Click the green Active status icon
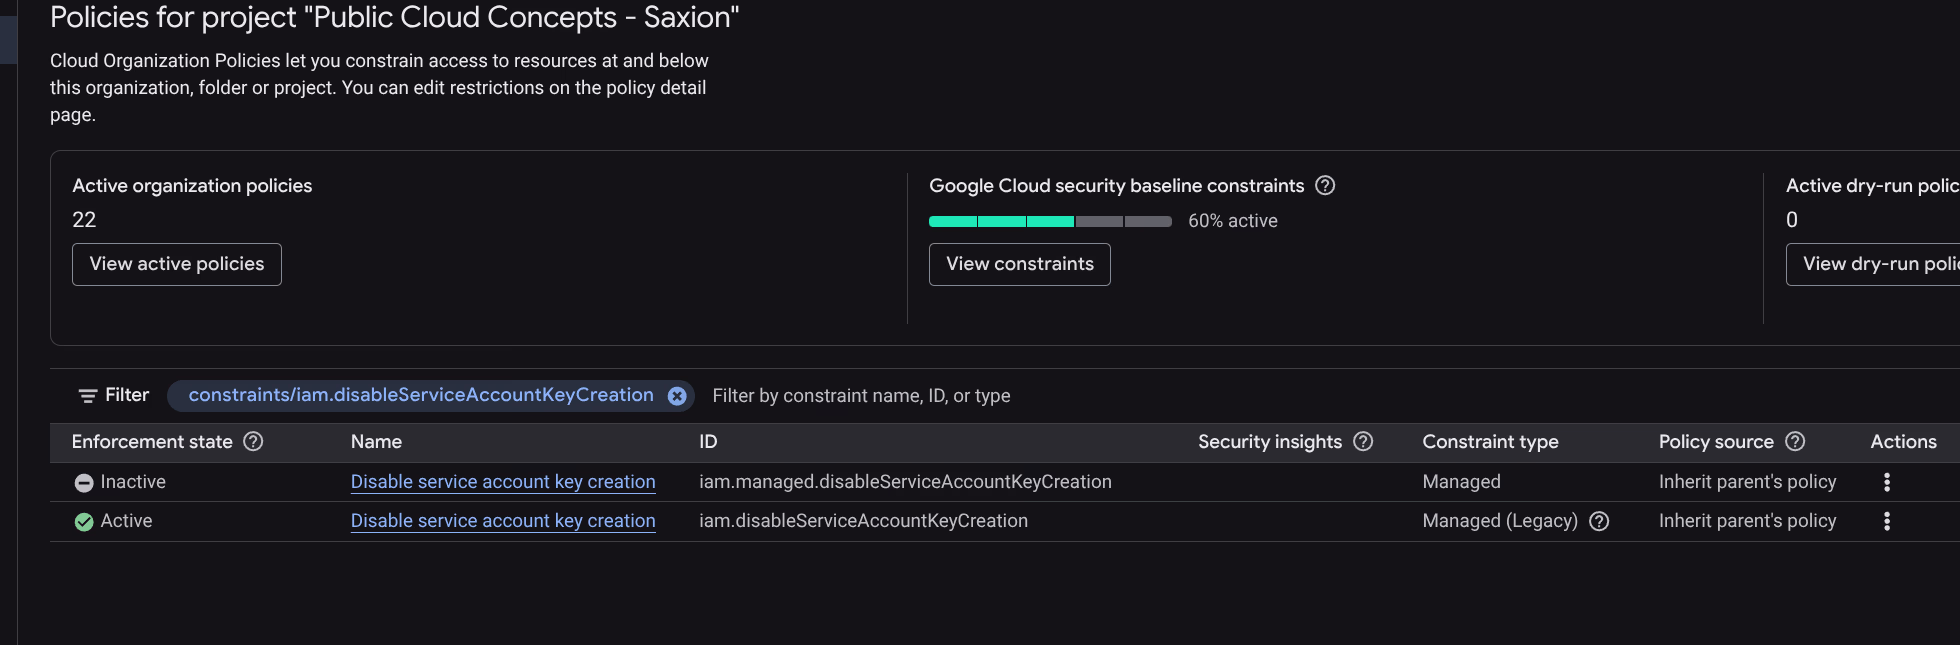The width and height of the screenshot is (1960, 645). coord(84,522)
